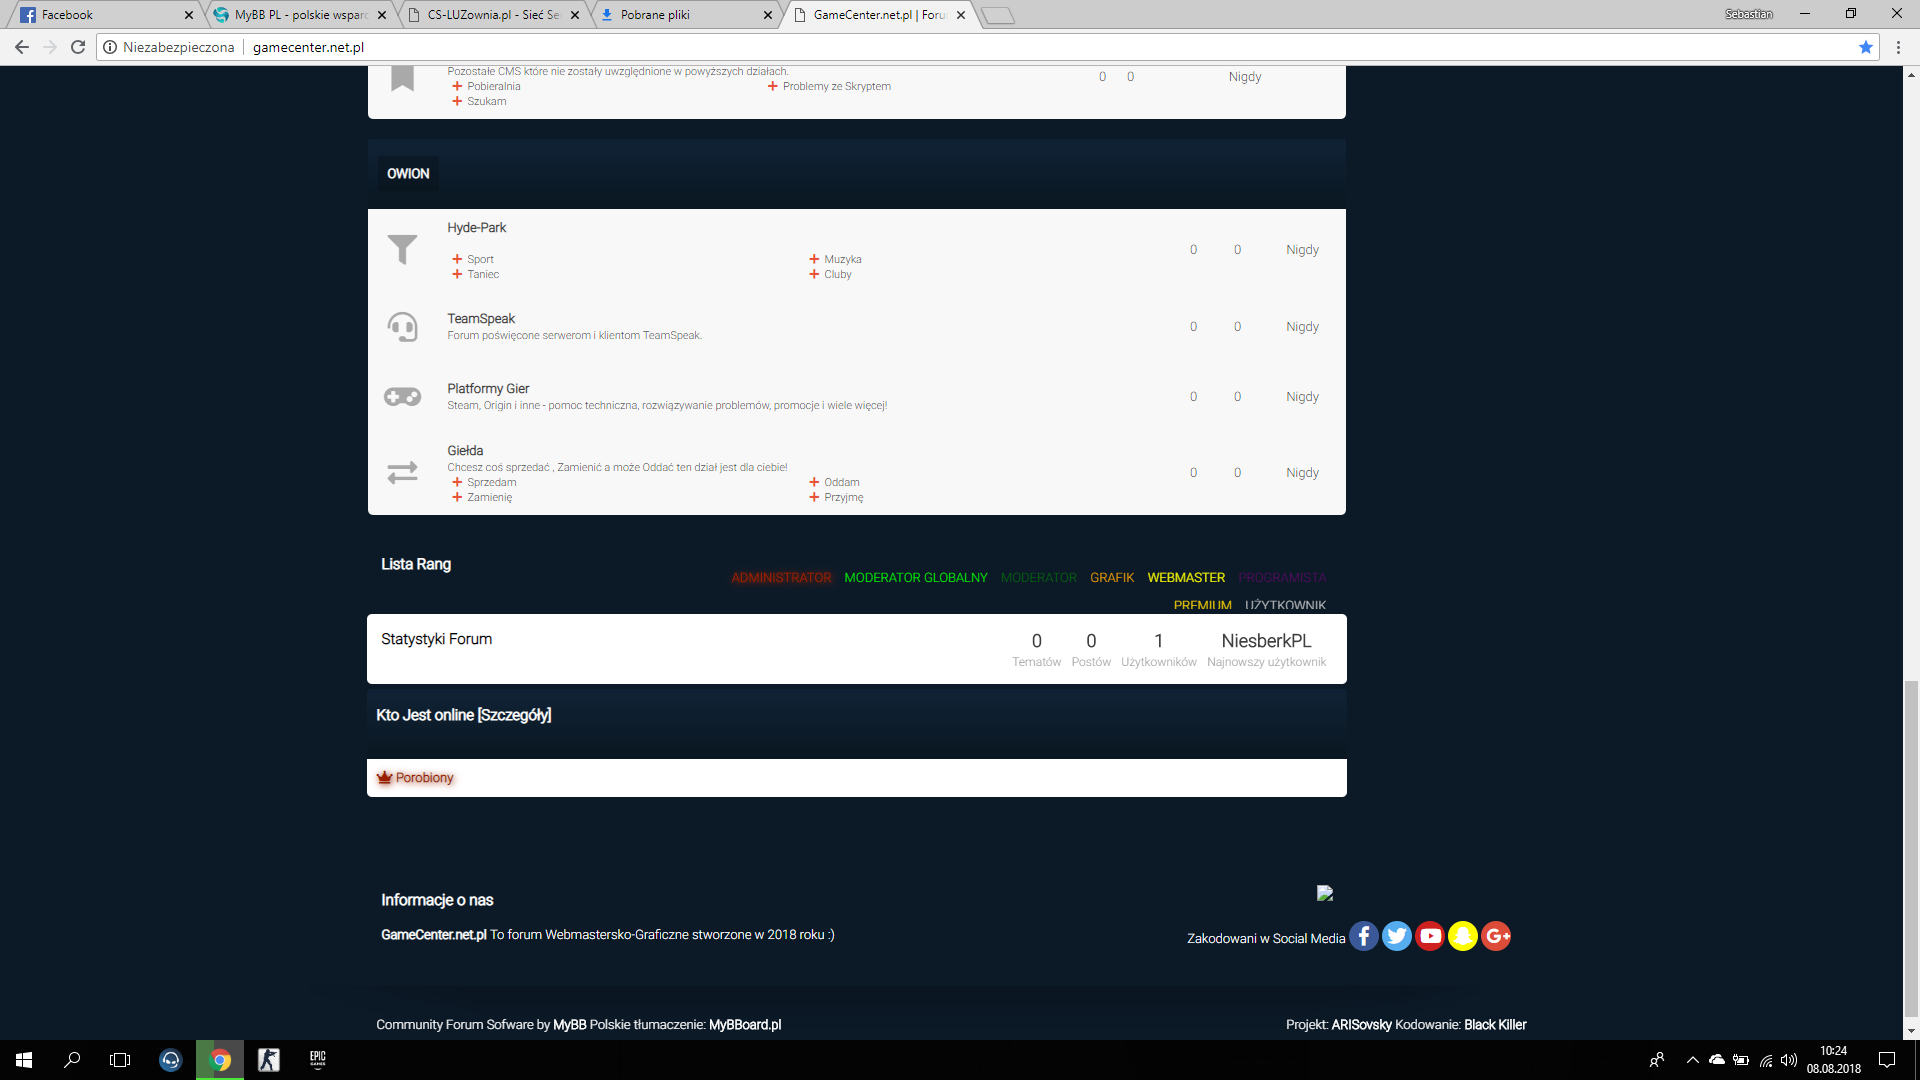
Task: Open Chrome from the Windows taskbar
Action: [220, 1060]
